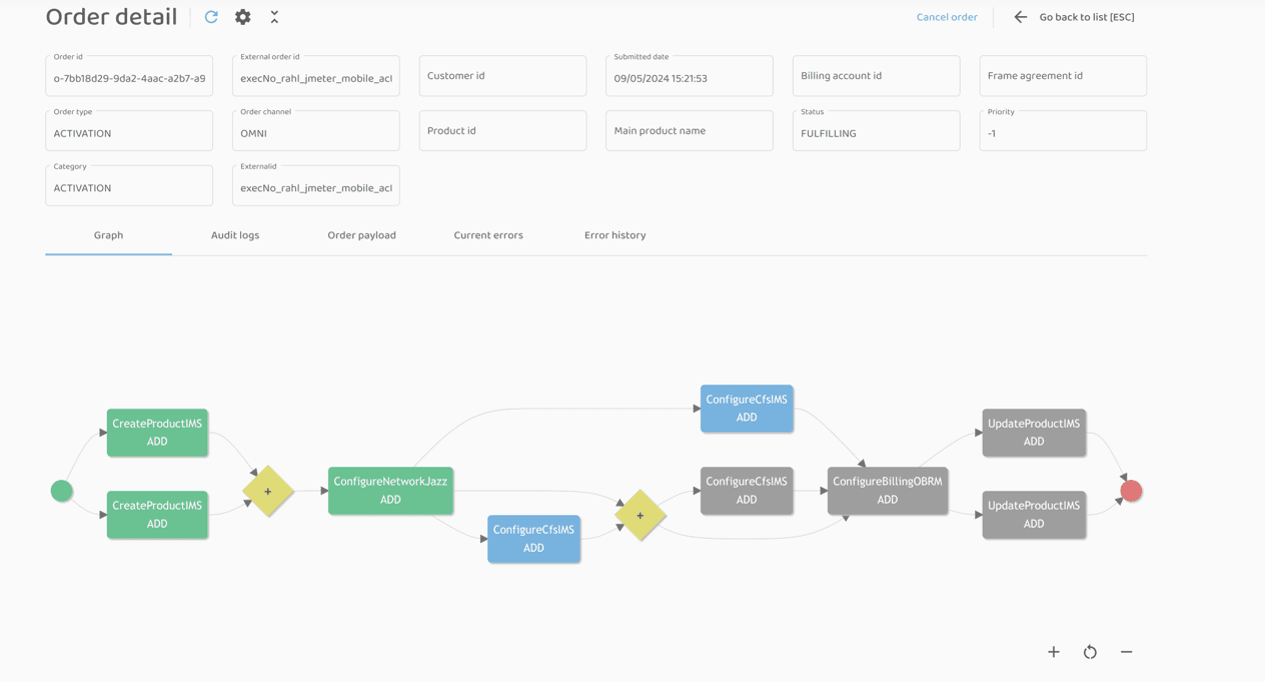Select the ConfigureNetworkJazz ADD node
Viewport: 1265px width, 684px height.
[x=390, y=490]
